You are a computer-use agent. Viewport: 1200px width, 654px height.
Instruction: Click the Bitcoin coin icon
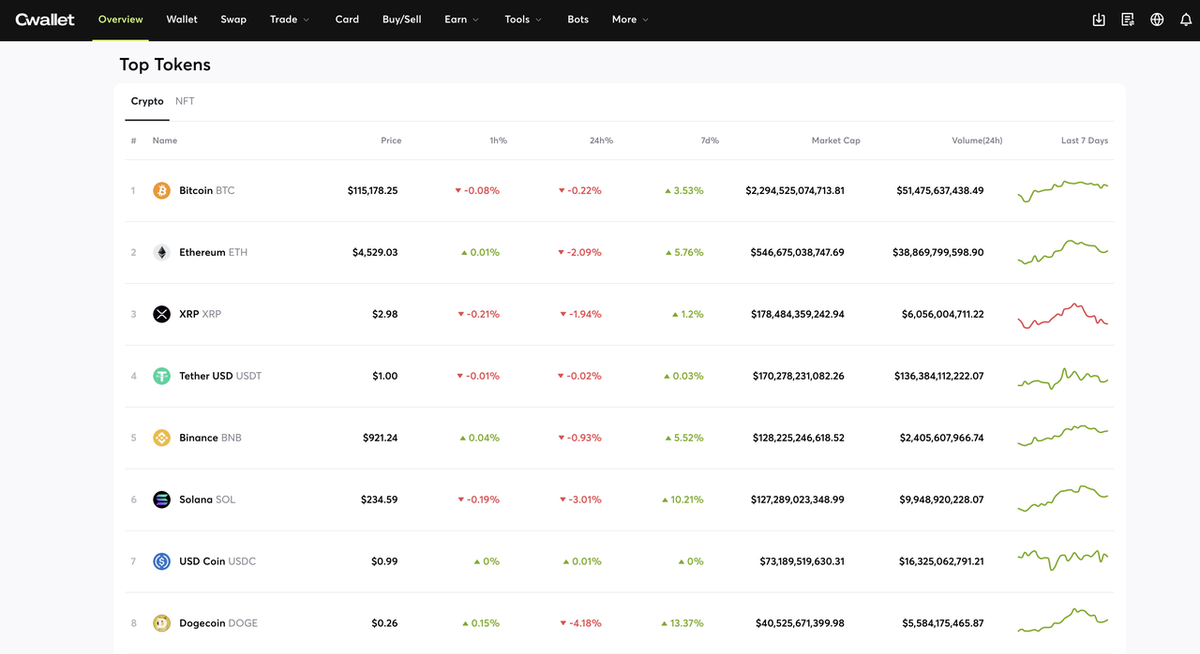[161, 190]
